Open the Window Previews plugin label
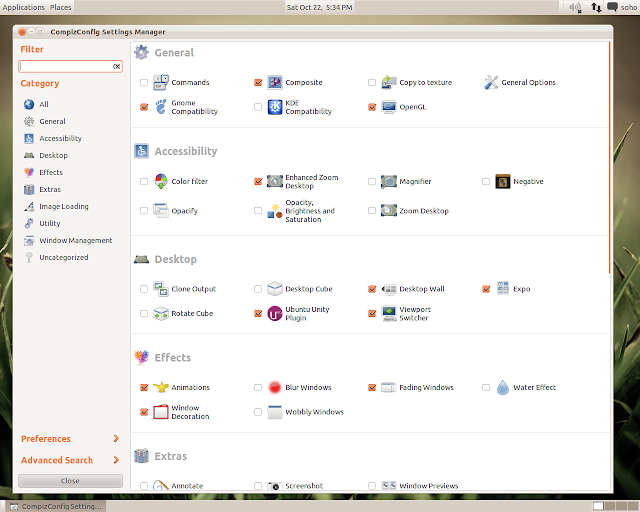640x512 pixels. point(429,486)
